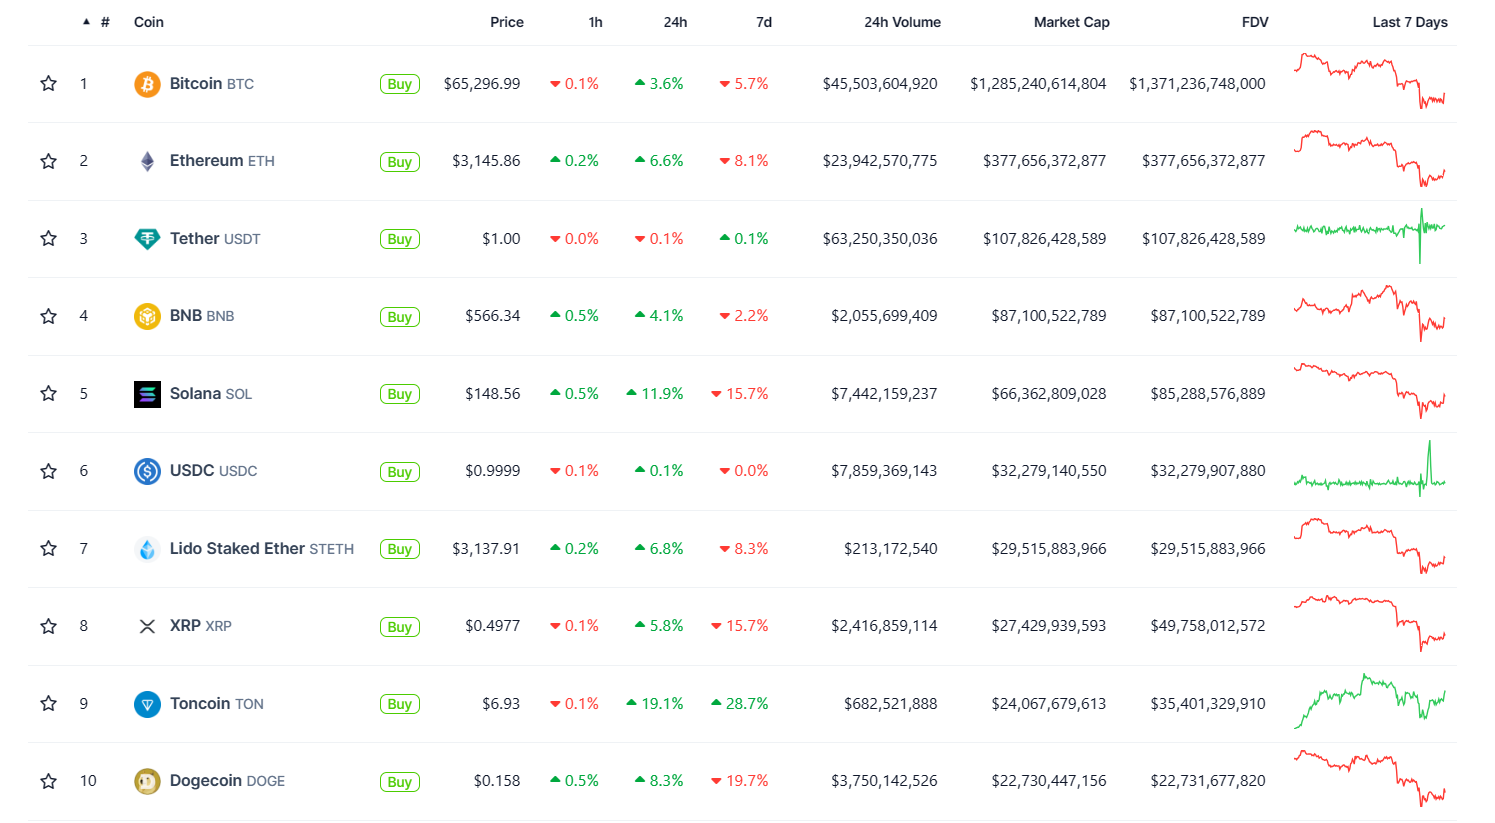Sort by the Price column header
This screenshot has height=823, width=1495.
coord(507,22)
